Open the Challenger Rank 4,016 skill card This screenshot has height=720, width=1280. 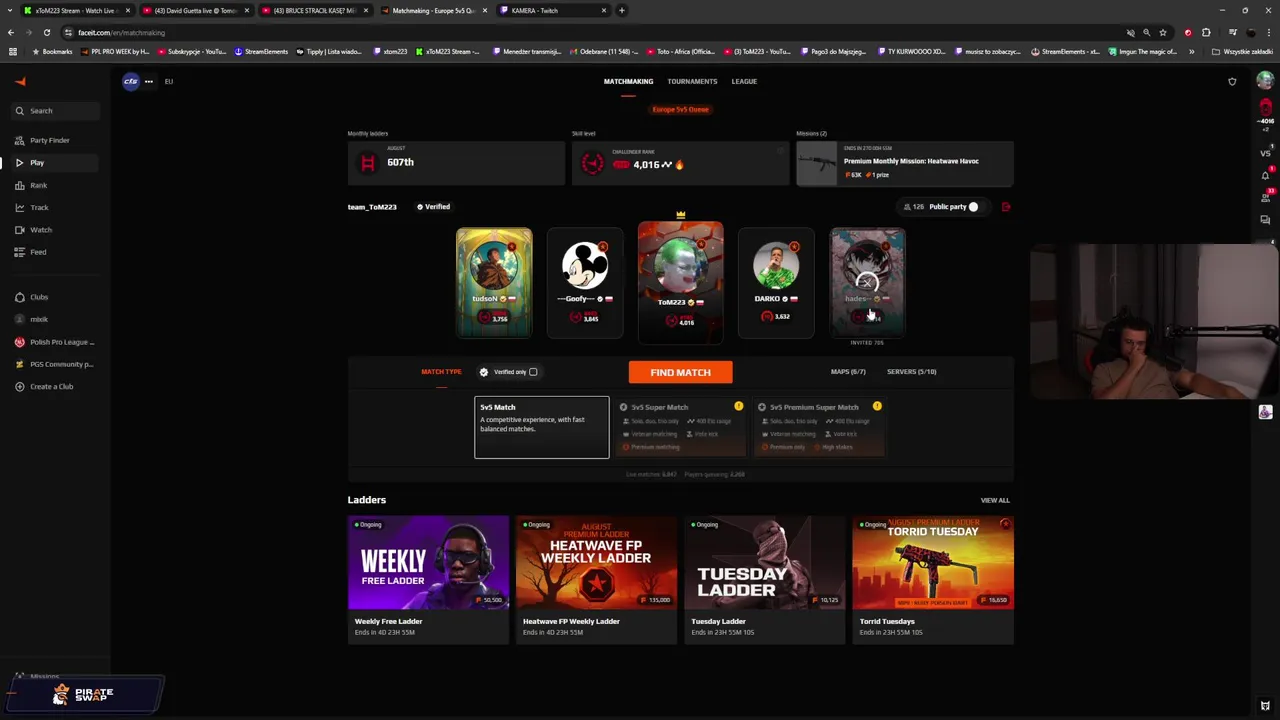(x=680, y=163)
